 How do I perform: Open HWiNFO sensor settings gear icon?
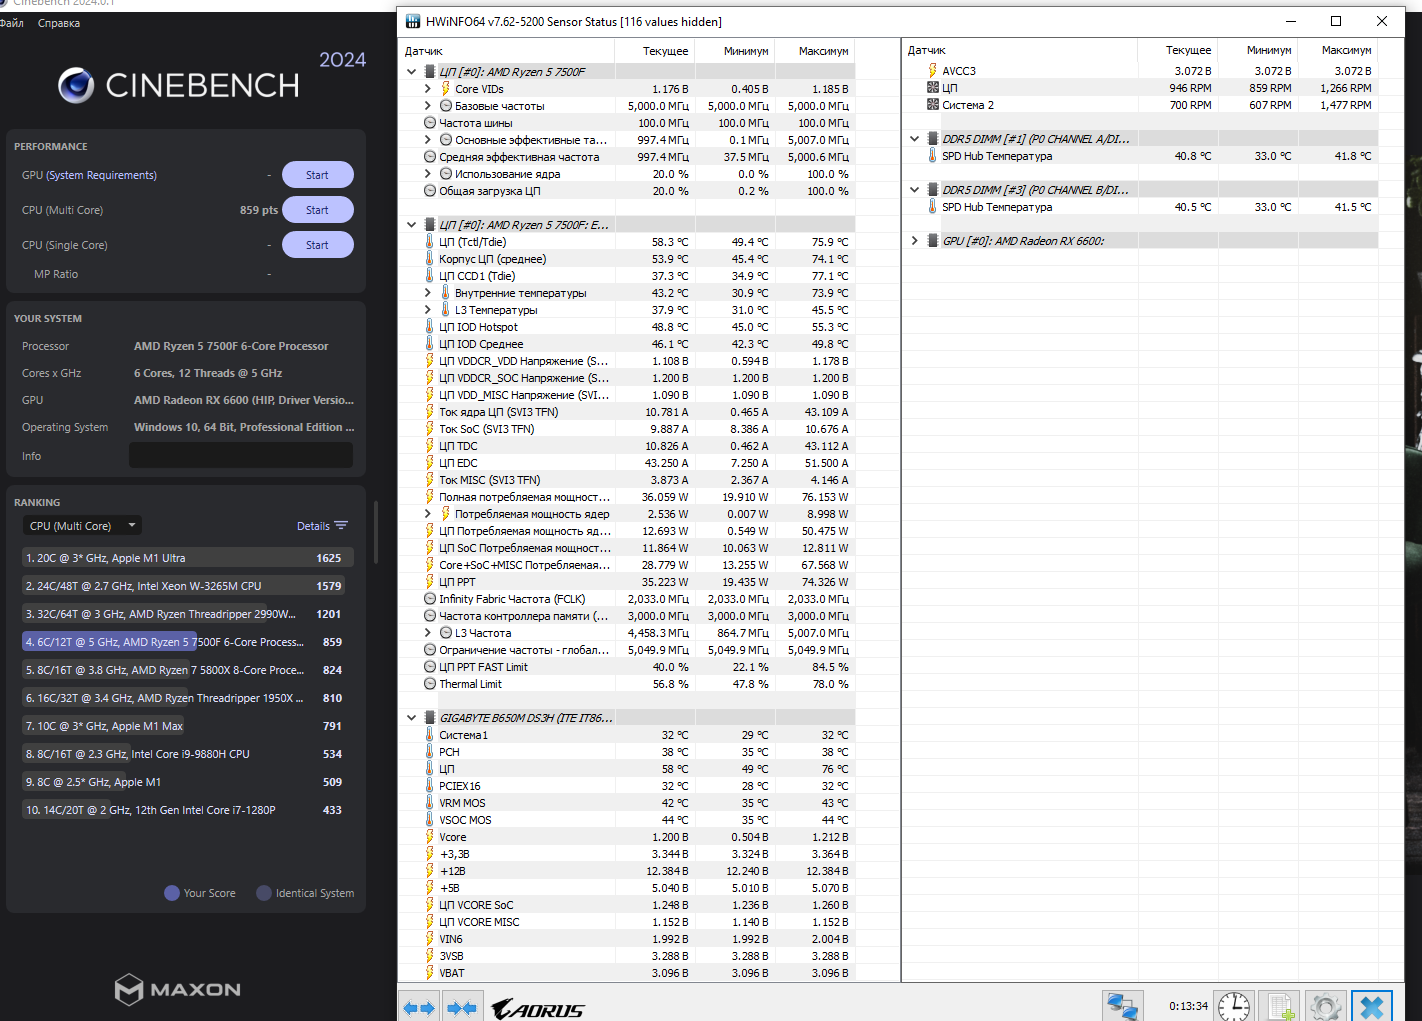click(1325, 1006)
